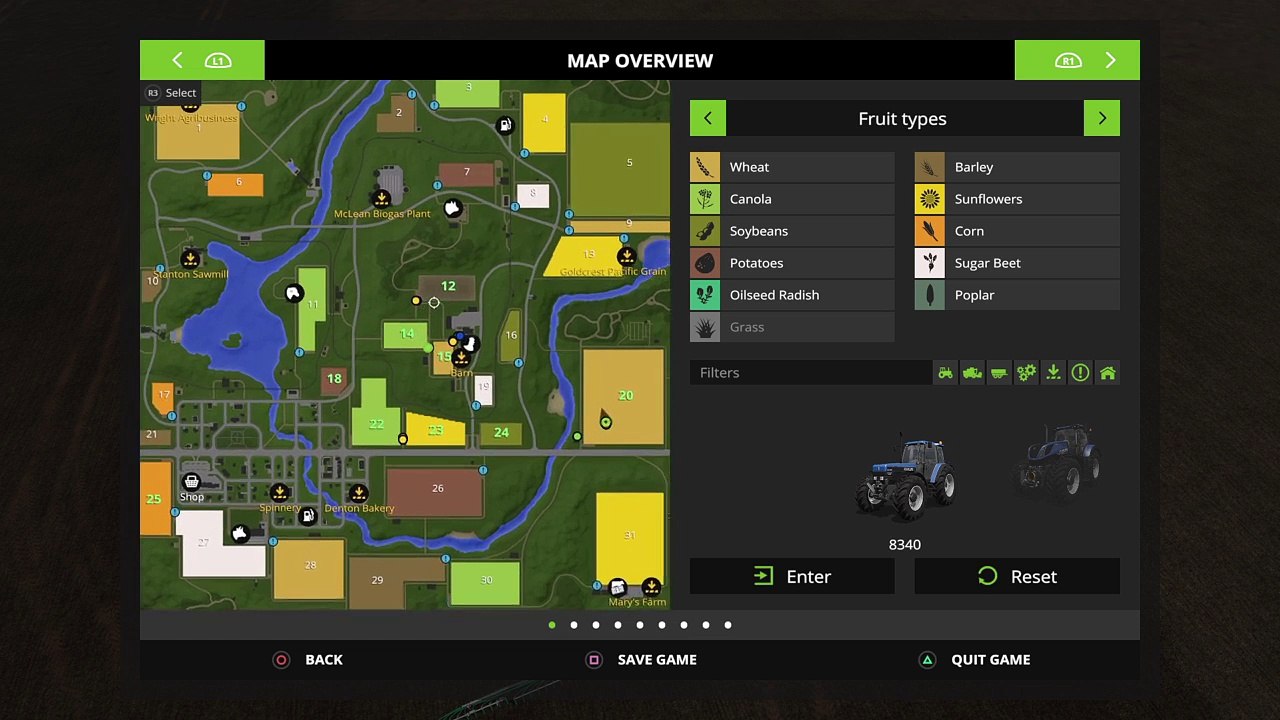
Task: Select the Shop basket icon on map
Action: point(192,482)
